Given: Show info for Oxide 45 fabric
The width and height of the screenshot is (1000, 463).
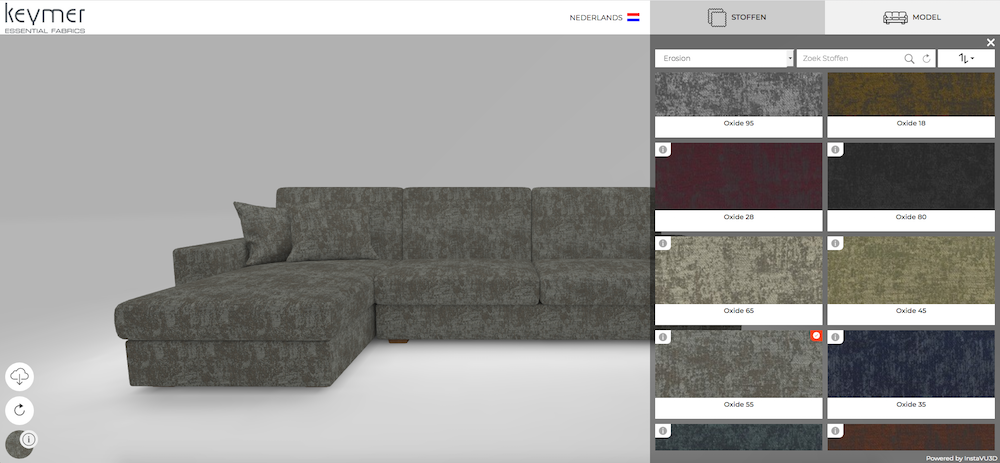Looking at the screenshot, I should pyautogui.click(x=835, y=243).
